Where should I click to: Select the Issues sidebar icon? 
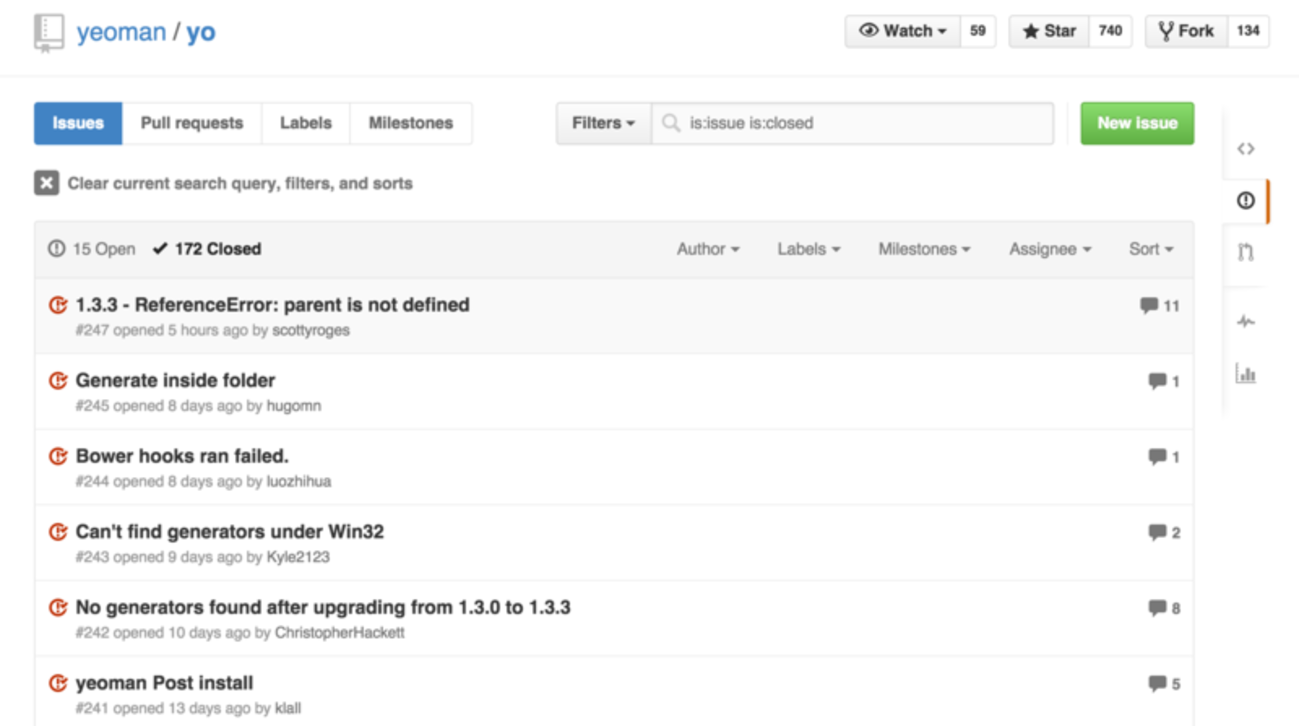(1245, 201)
